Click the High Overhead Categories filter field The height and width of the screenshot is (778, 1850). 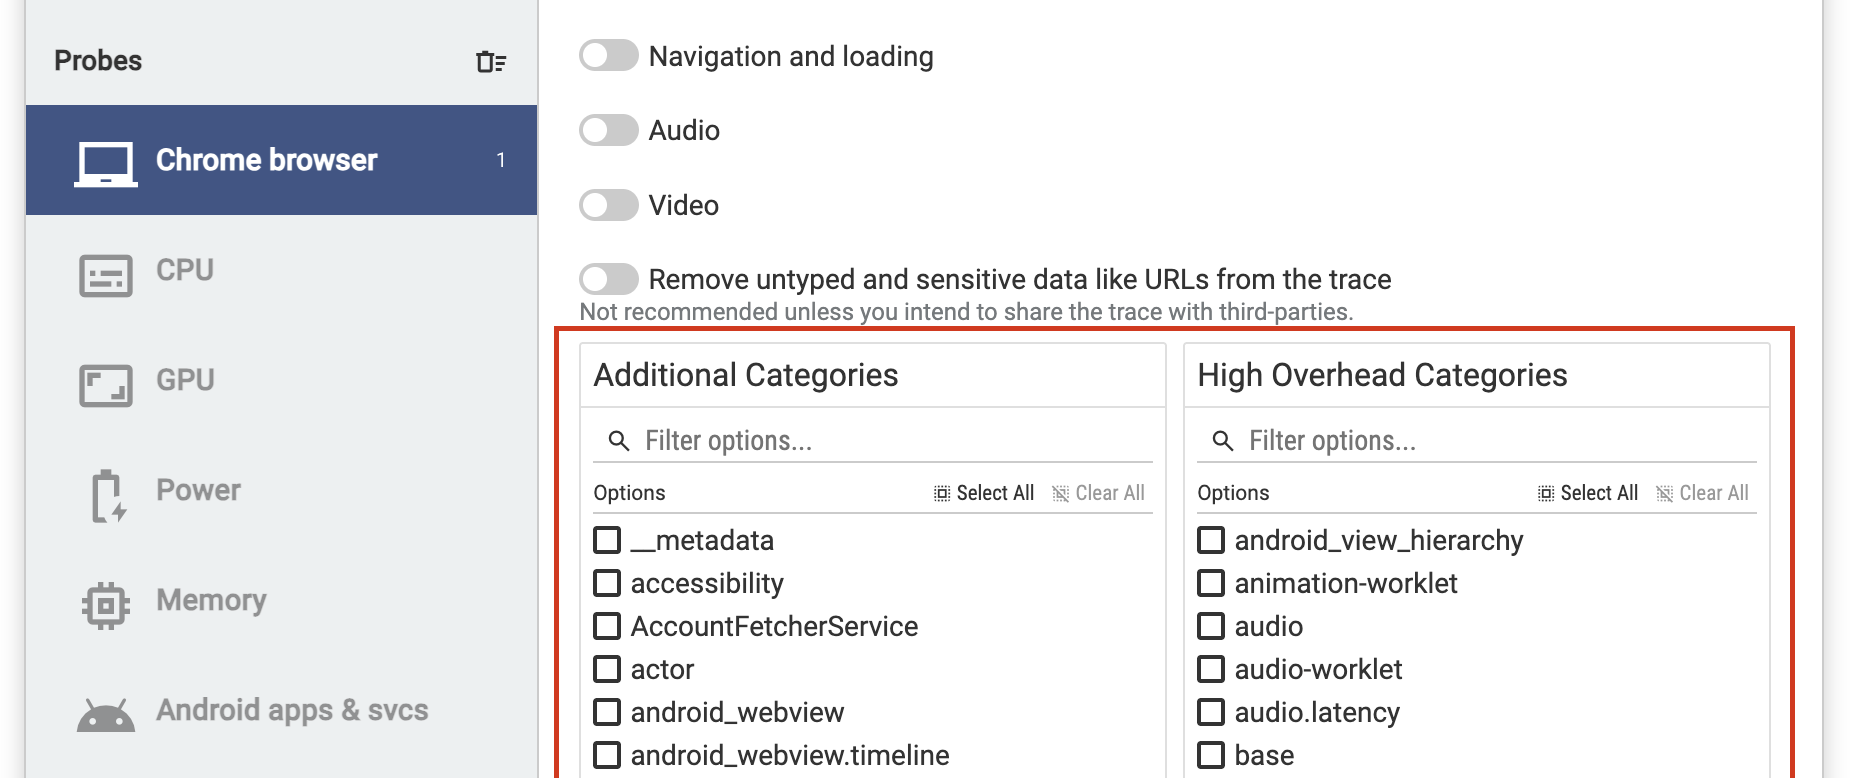[1494, 441]
